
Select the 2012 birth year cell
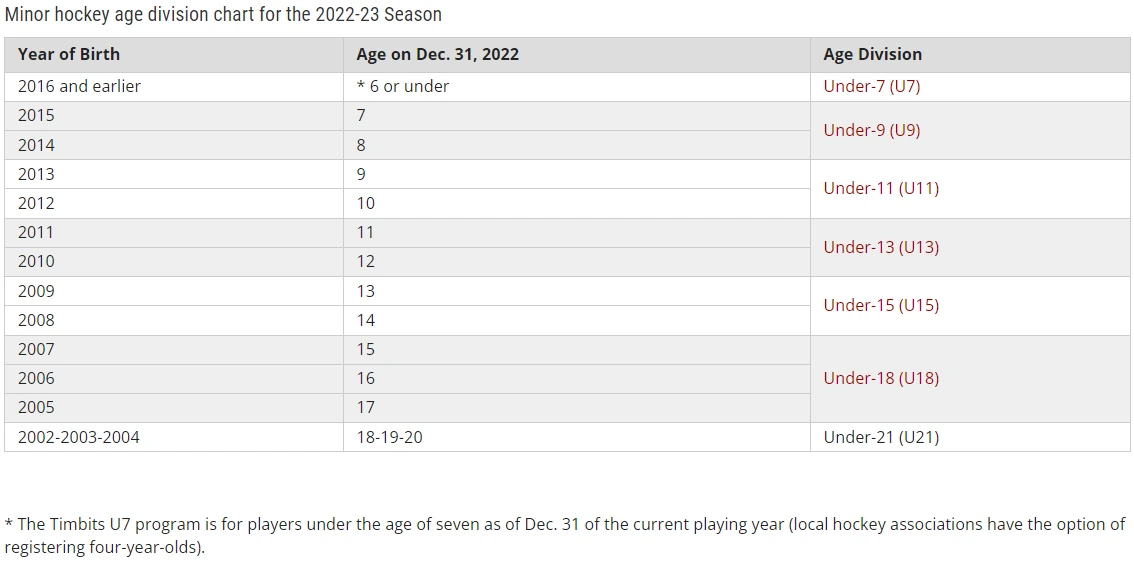click(174, 203)
